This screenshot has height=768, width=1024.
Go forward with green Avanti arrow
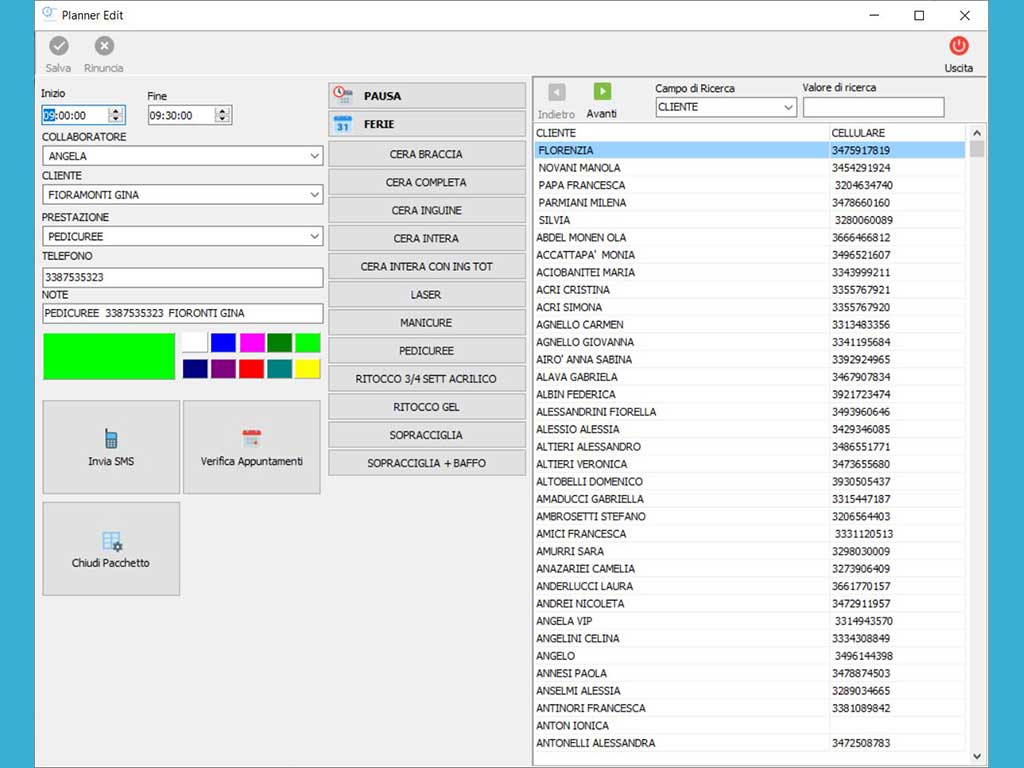tap(602, 92)
